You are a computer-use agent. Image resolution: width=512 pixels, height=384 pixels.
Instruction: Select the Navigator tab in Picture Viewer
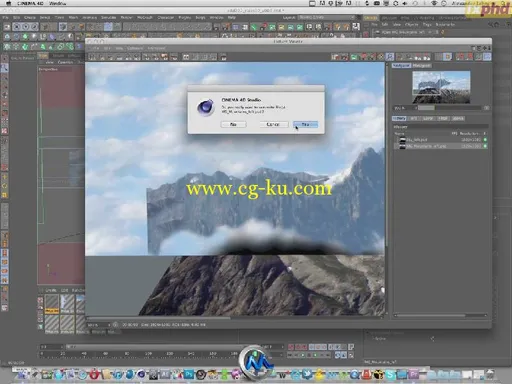(401, 66)
